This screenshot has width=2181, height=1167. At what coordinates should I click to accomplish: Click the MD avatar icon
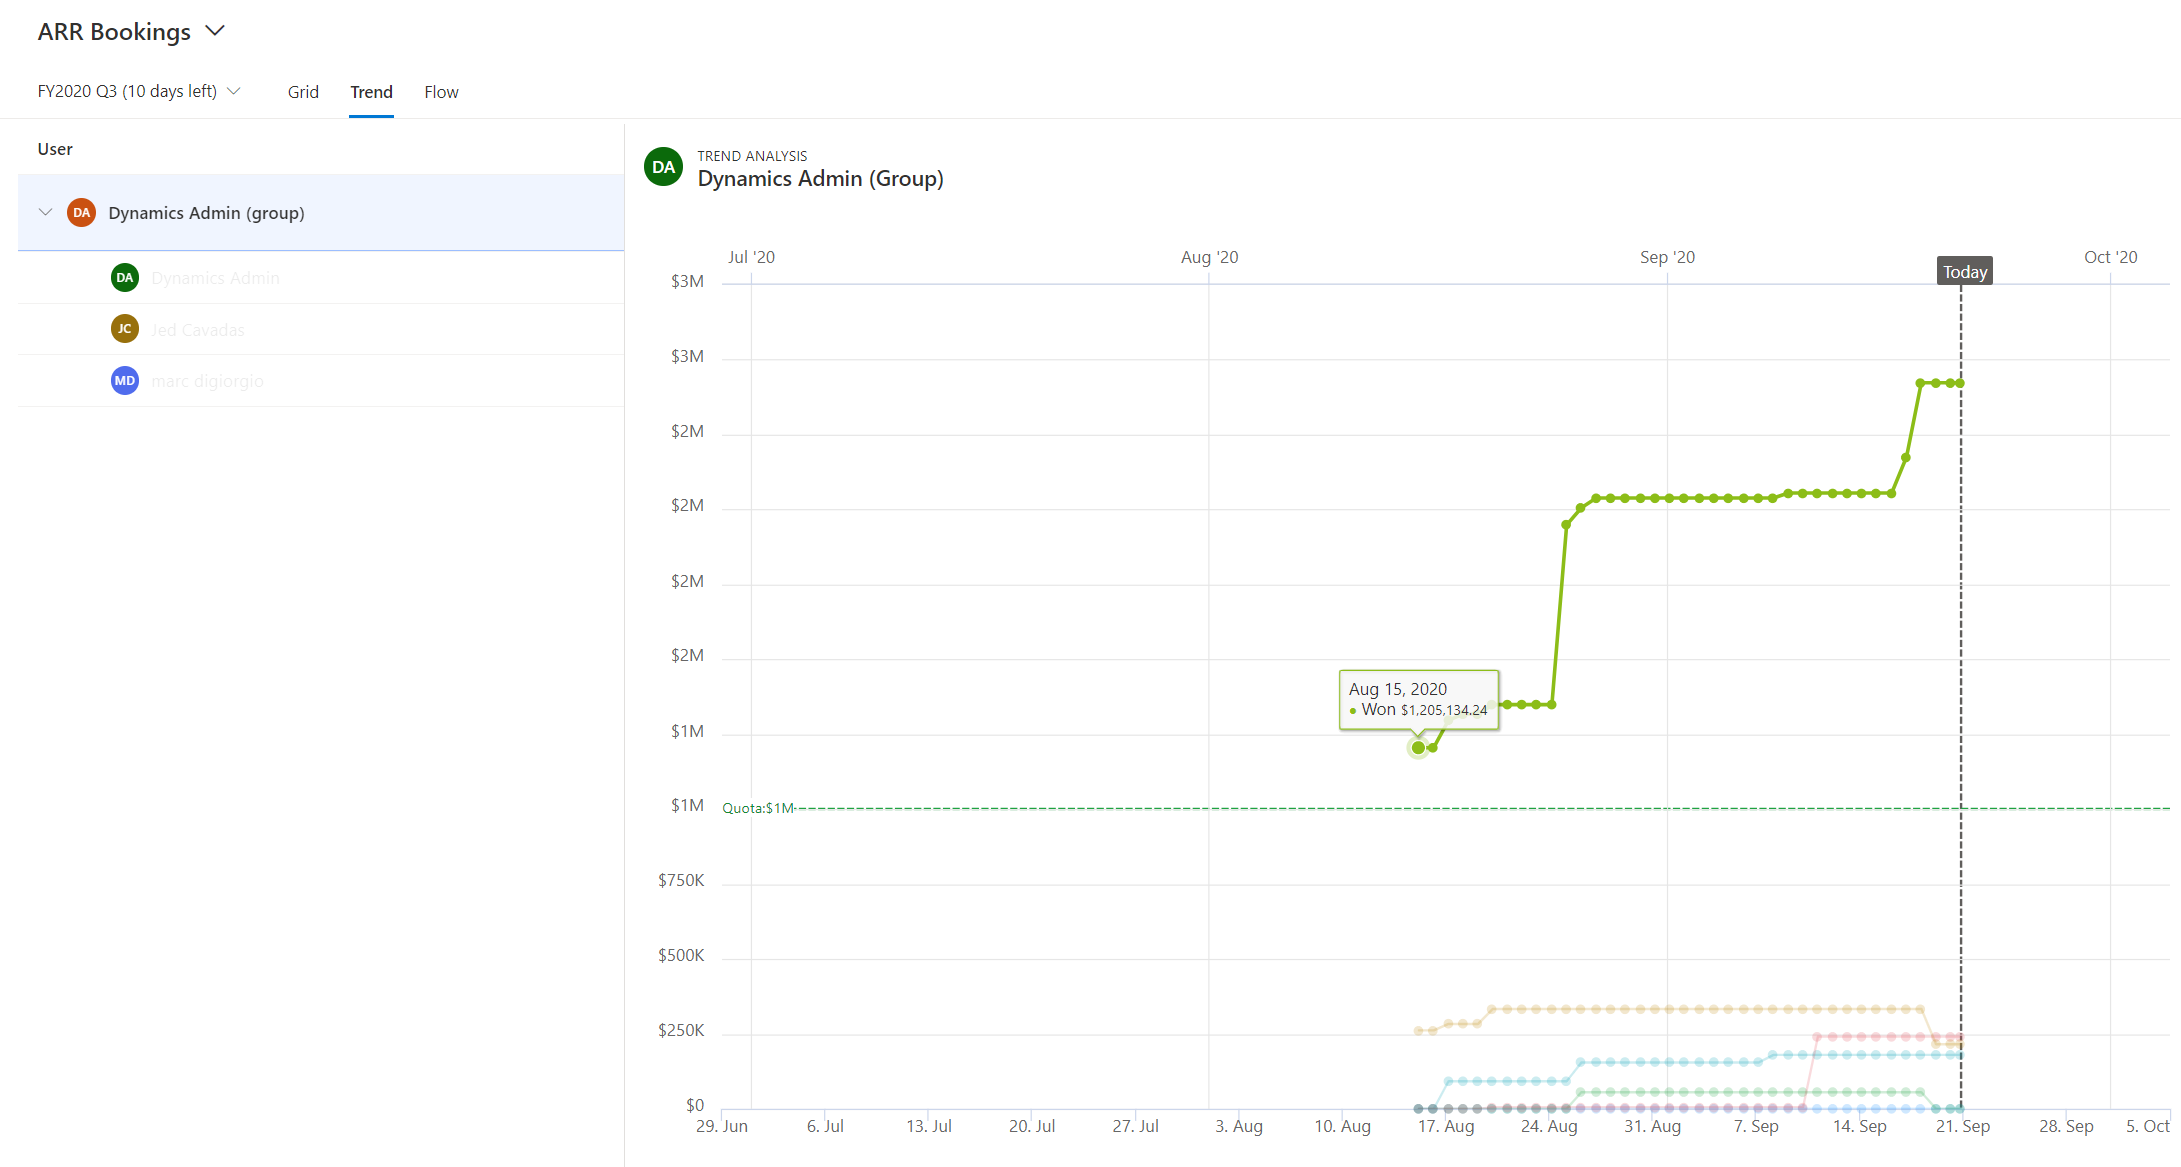[x=125, y=380]
